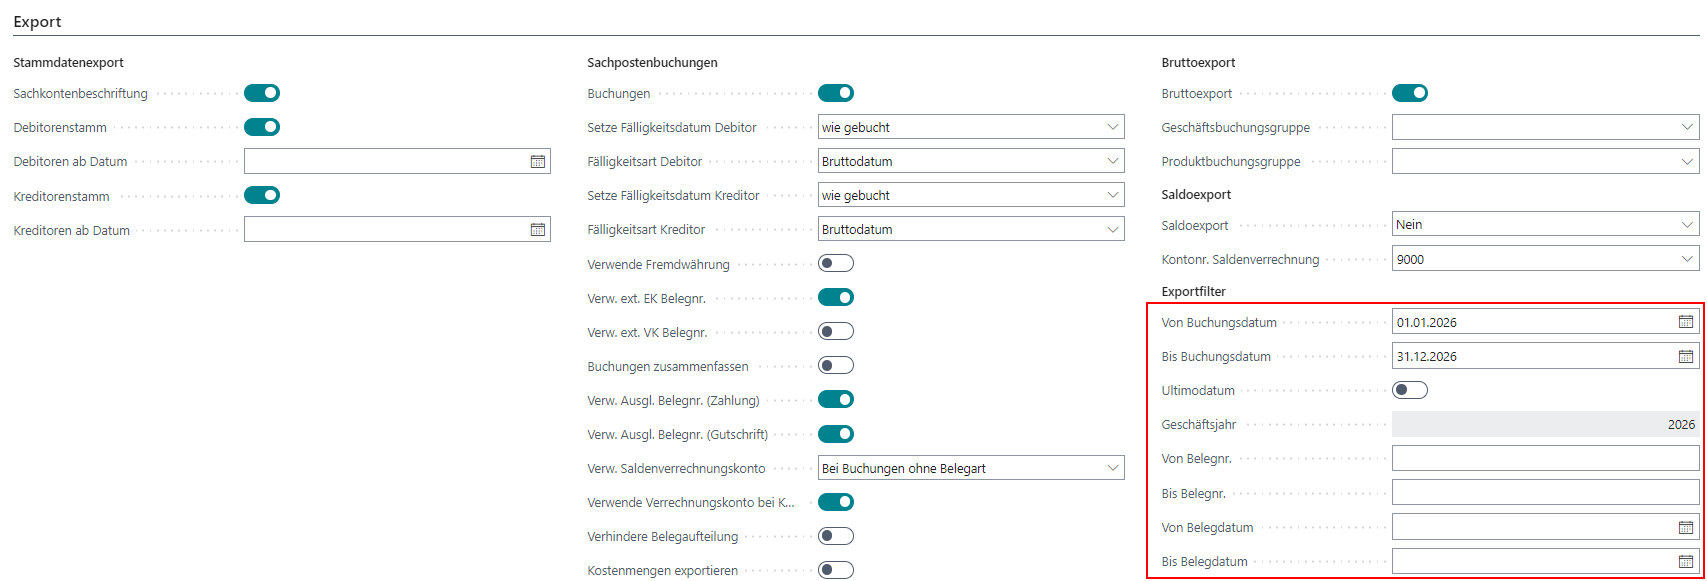Collapse the Export section header
This screenshot has height=581, width=1707.
[38, 21]
